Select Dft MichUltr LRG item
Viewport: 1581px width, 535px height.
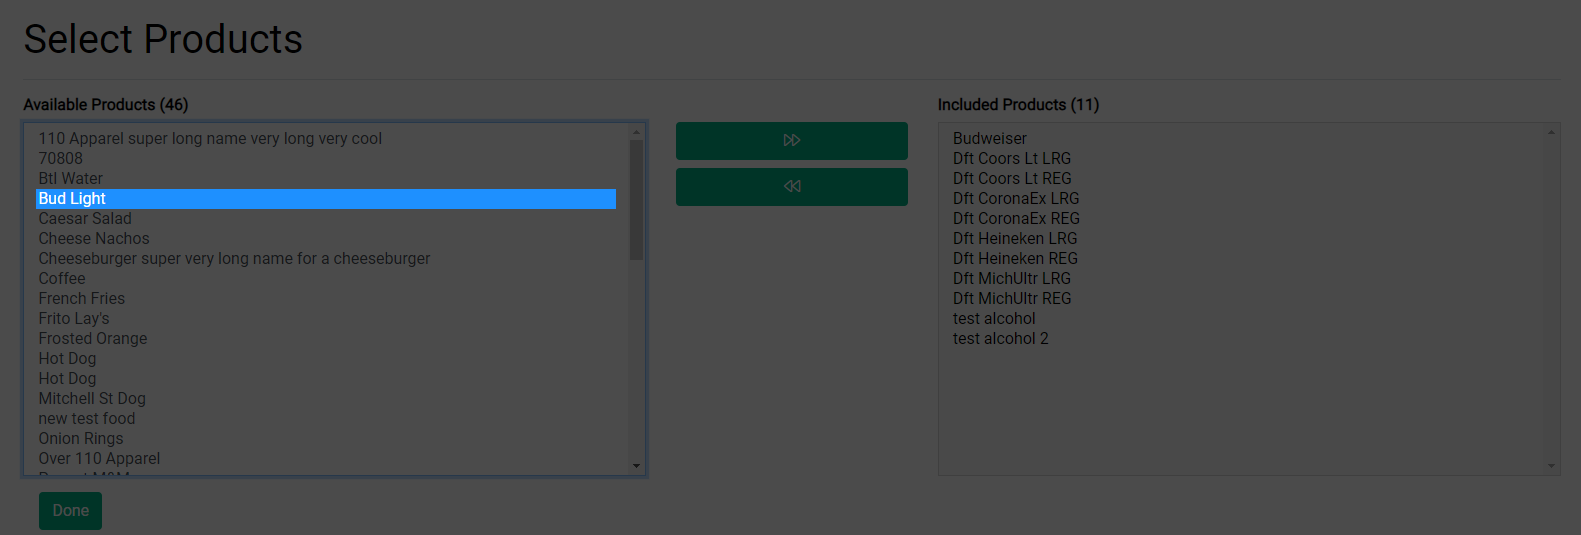[x=1240, y=279]
